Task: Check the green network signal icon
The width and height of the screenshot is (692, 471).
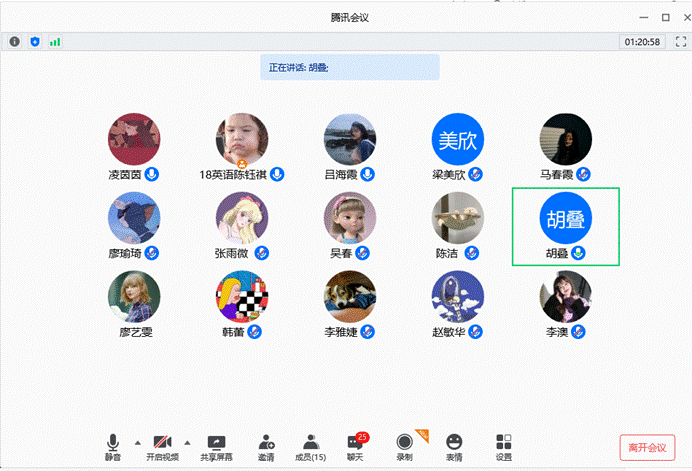Action: tap(55, 42)
